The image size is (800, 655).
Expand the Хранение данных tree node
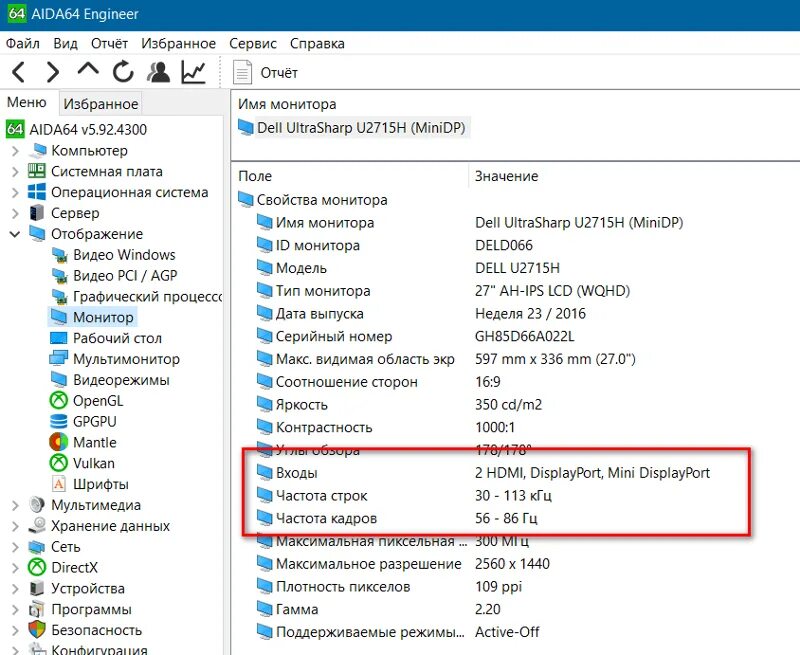coord(15,526)
